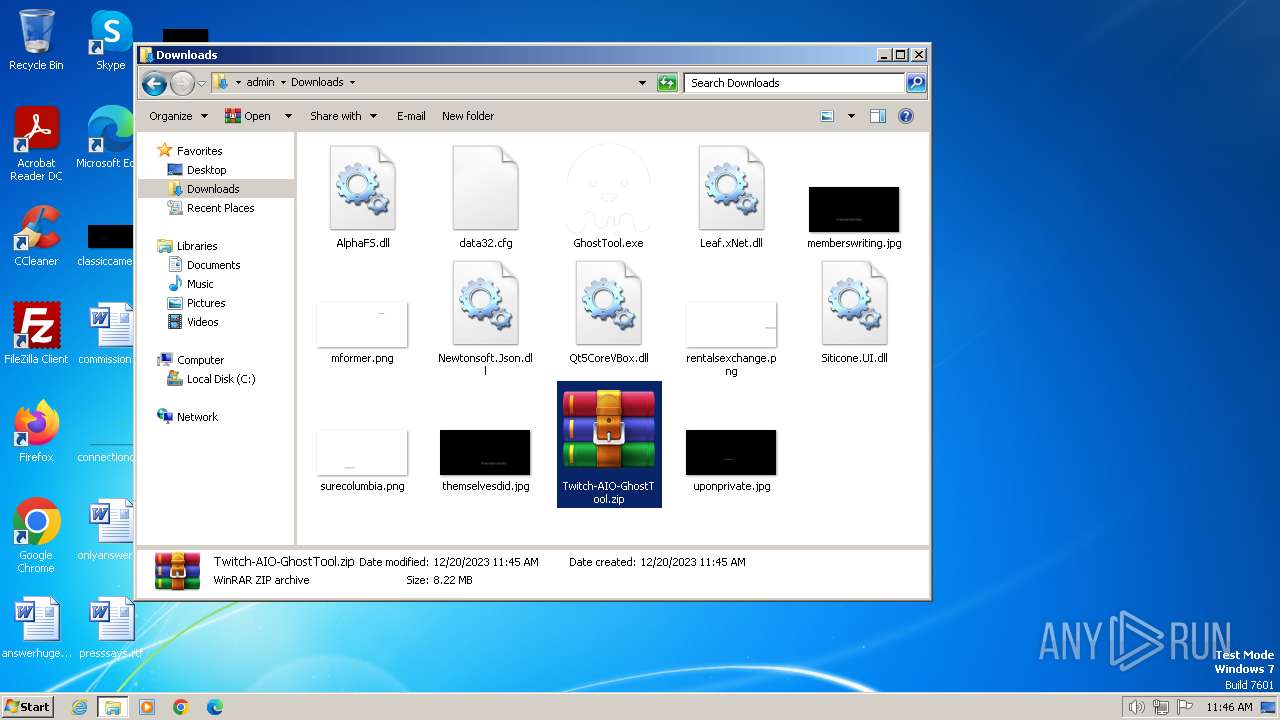Open Explorer help icon
The height and width of the screenshot is (720, 1280).
(906, 116)
